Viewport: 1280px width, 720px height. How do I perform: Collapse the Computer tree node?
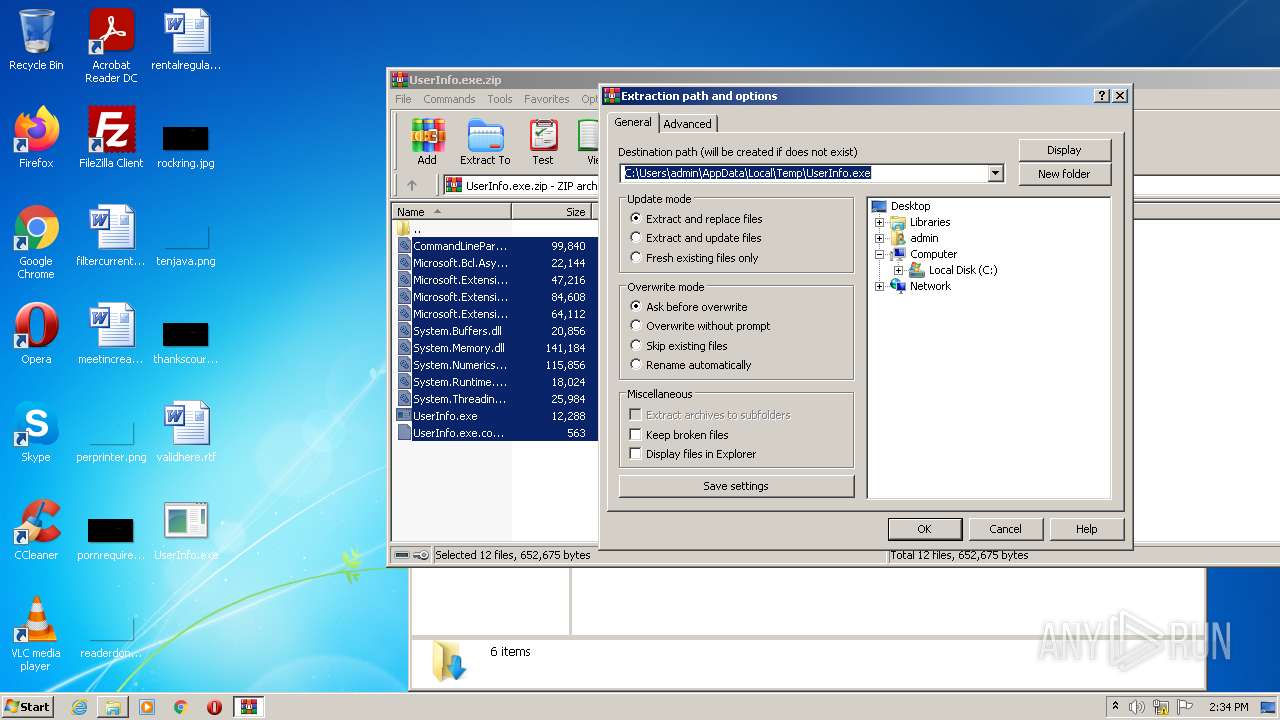(x=880, y=254)
